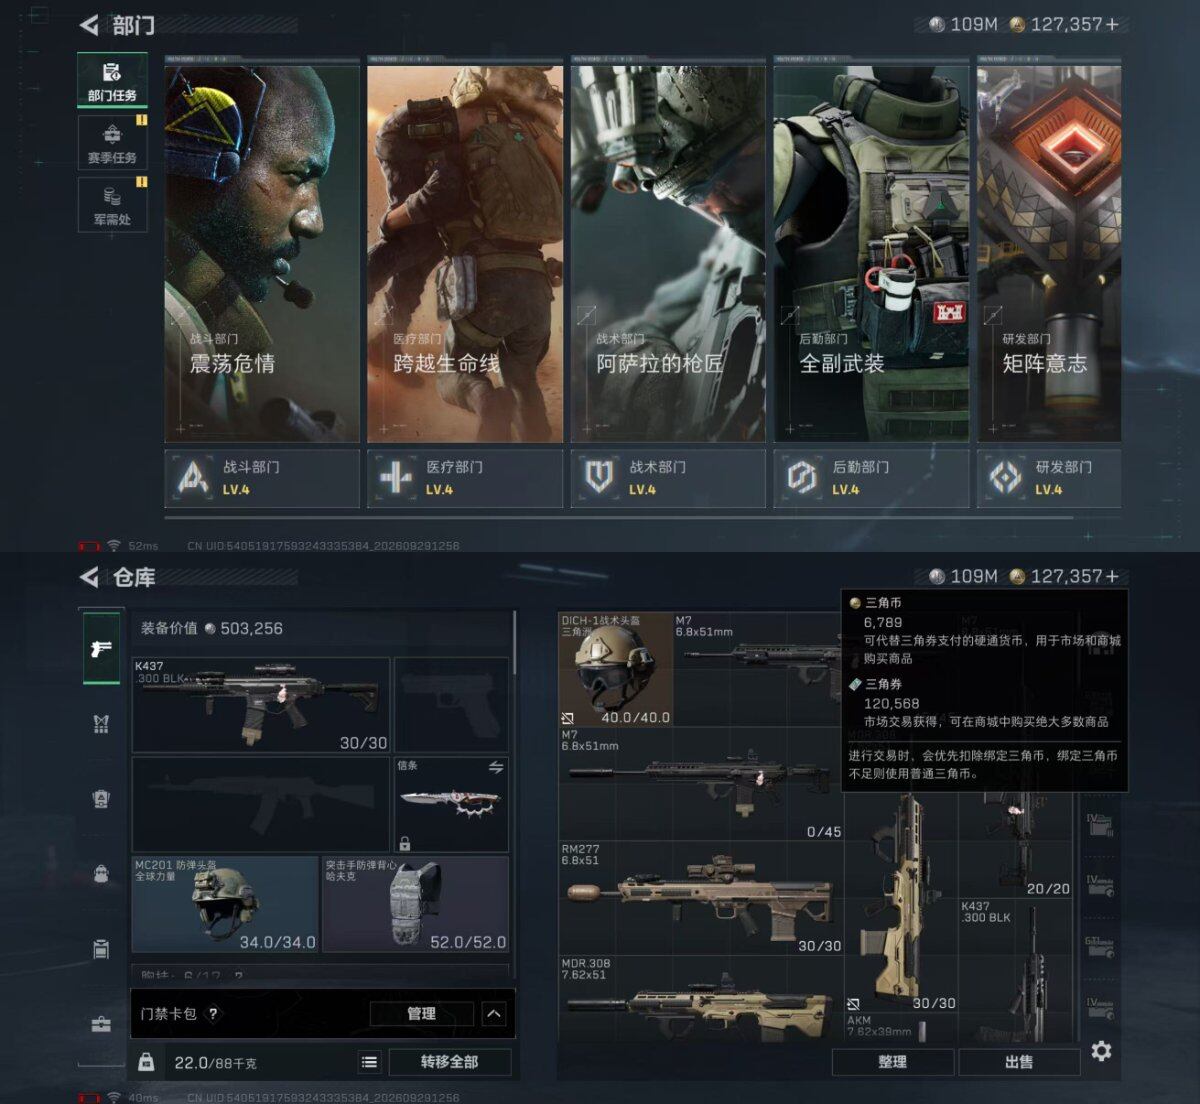The height and width of the screenshot is (1104, 1200).
Task: Select the pistol weapons icon in warehouse sidebar
Action: coord(101,648)
